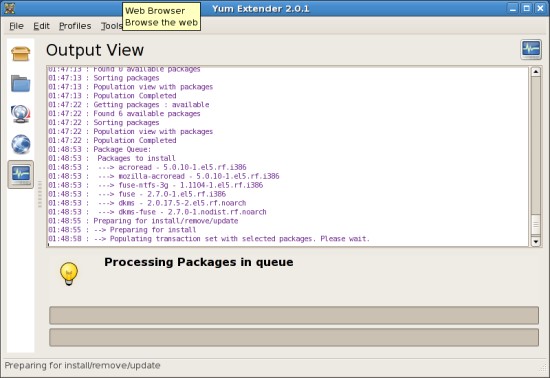Open the Tools menu
The image size is (550, 378).
pos(112,26)
